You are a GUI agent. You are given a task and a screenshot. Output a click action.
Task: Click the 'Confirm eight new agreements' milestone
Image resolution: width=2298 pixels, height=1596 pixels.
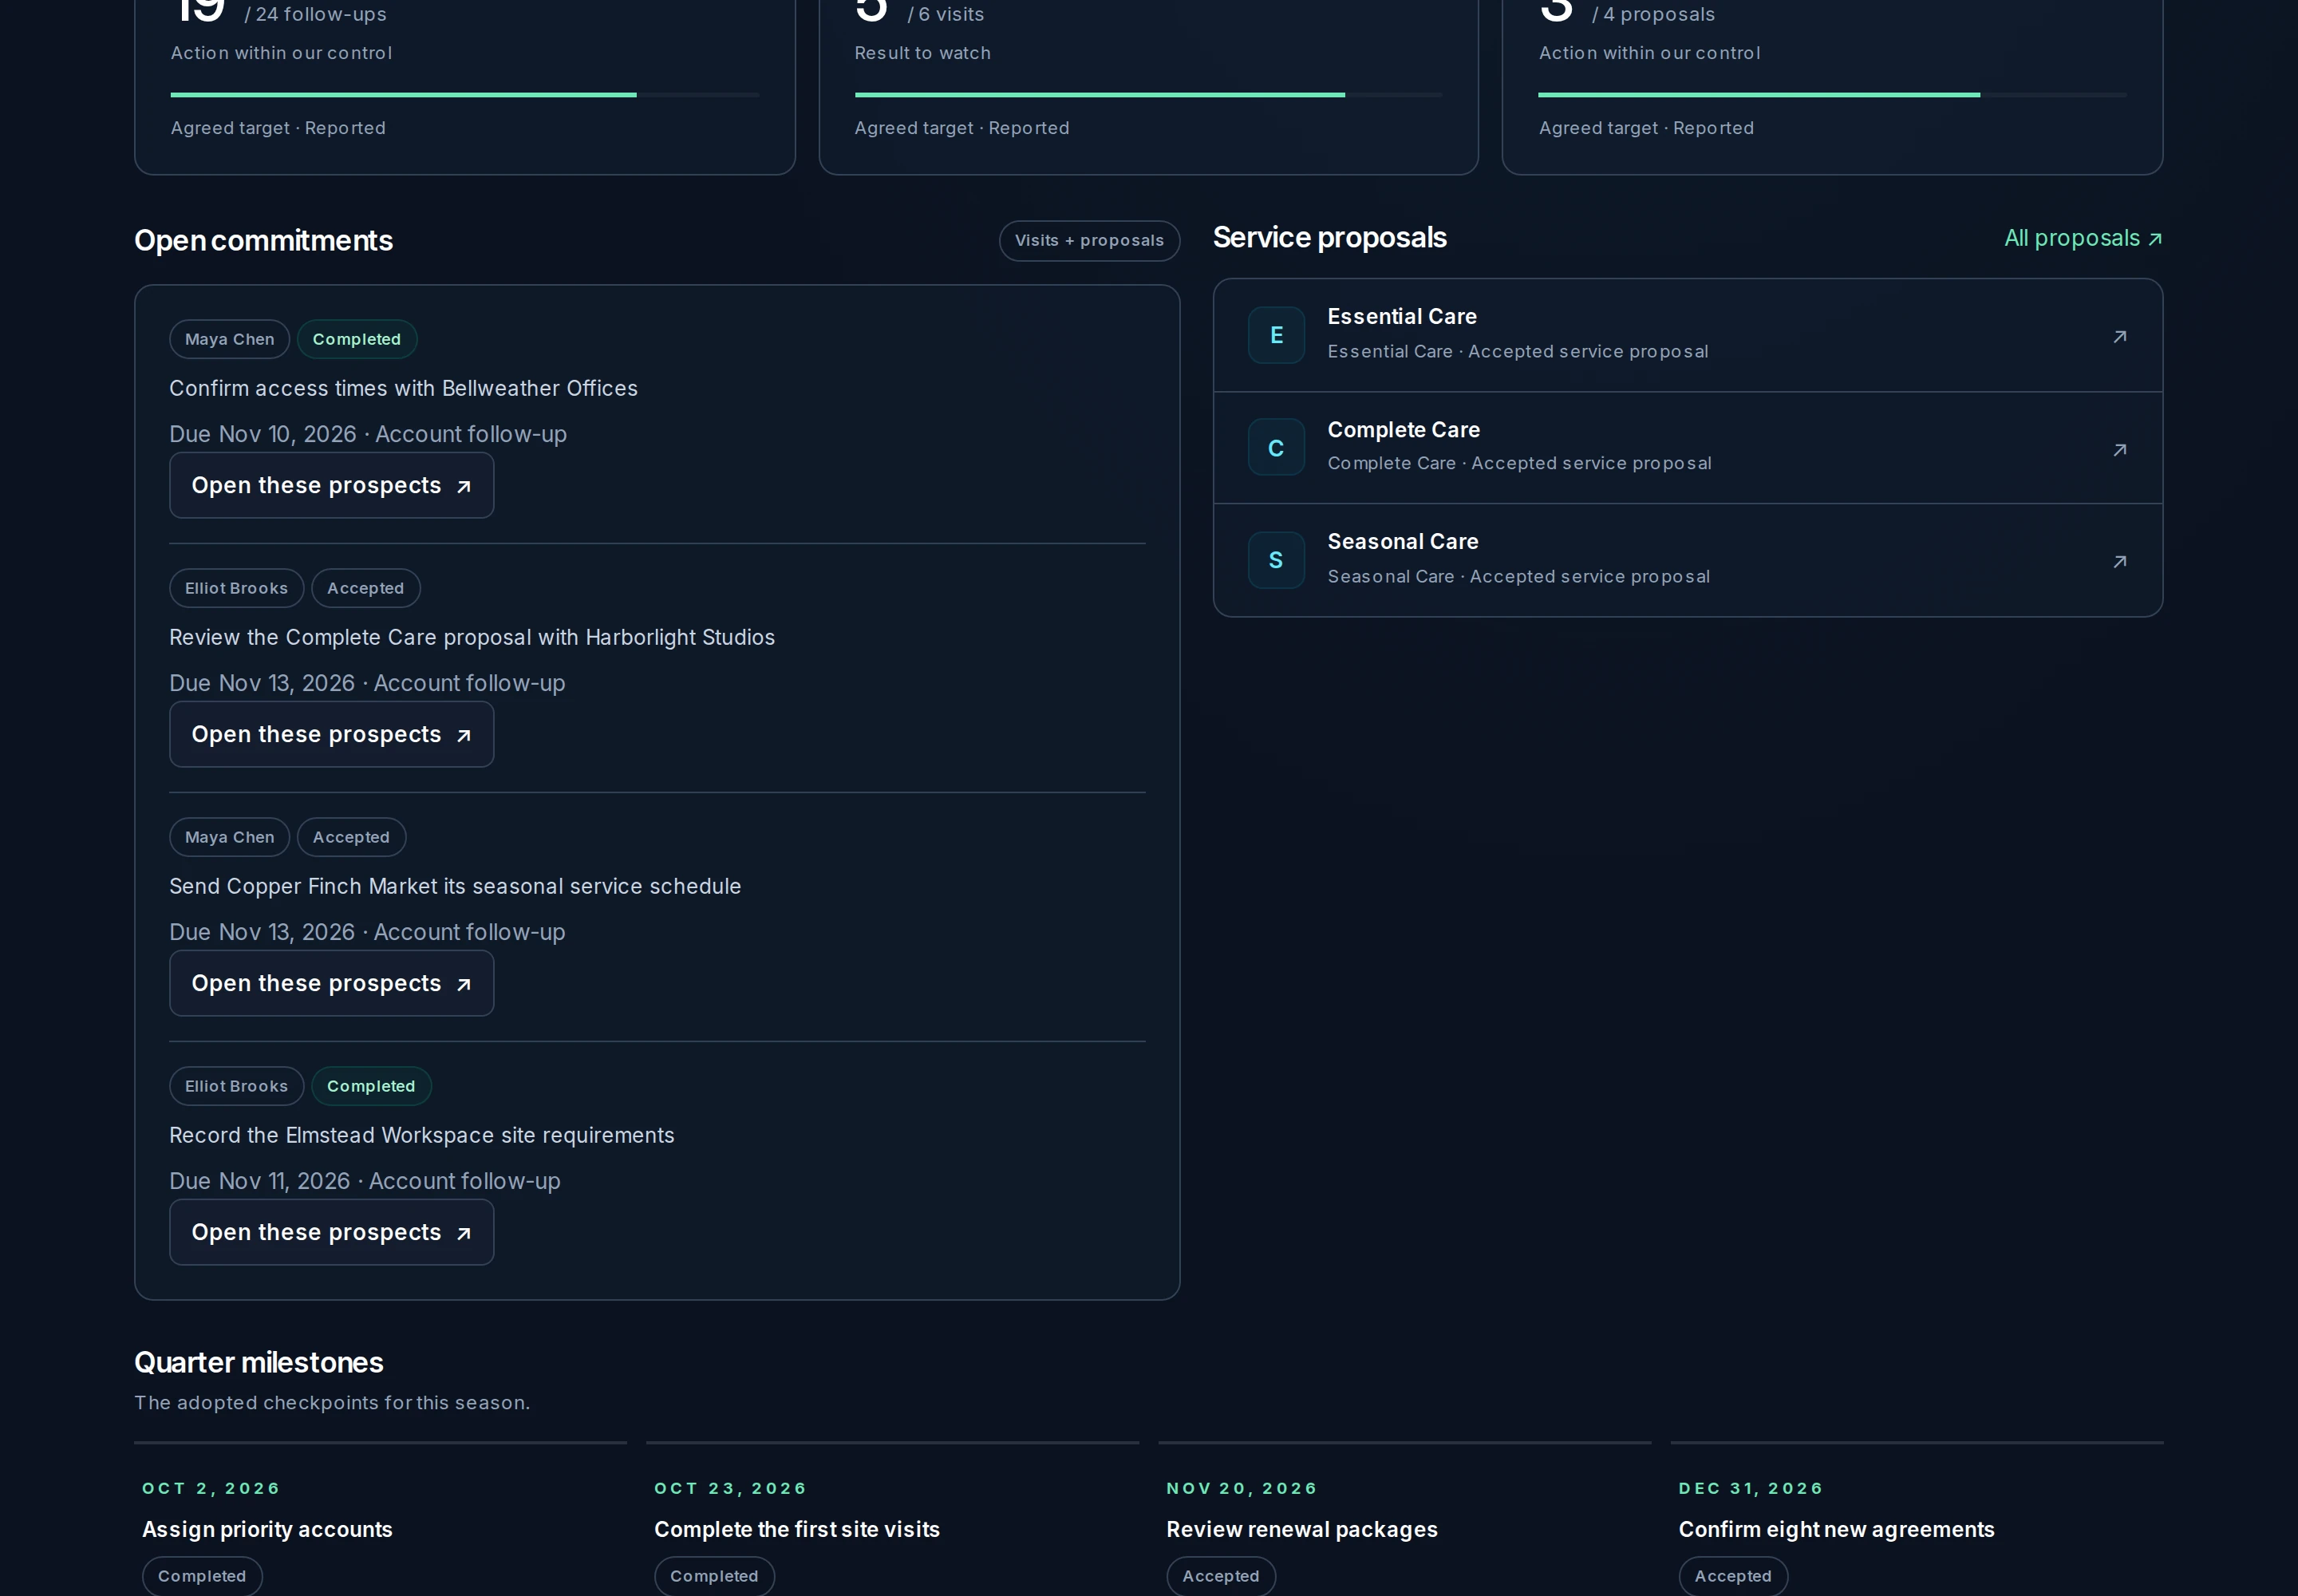tap(1836, 1529)
